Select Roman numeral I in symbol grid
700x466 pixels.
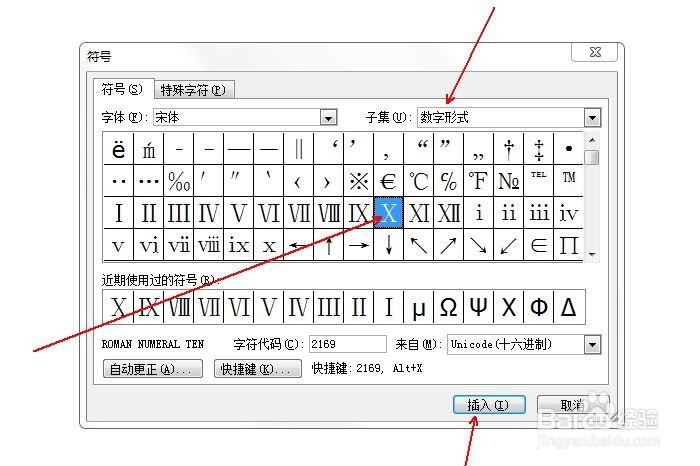pos(118,213)
